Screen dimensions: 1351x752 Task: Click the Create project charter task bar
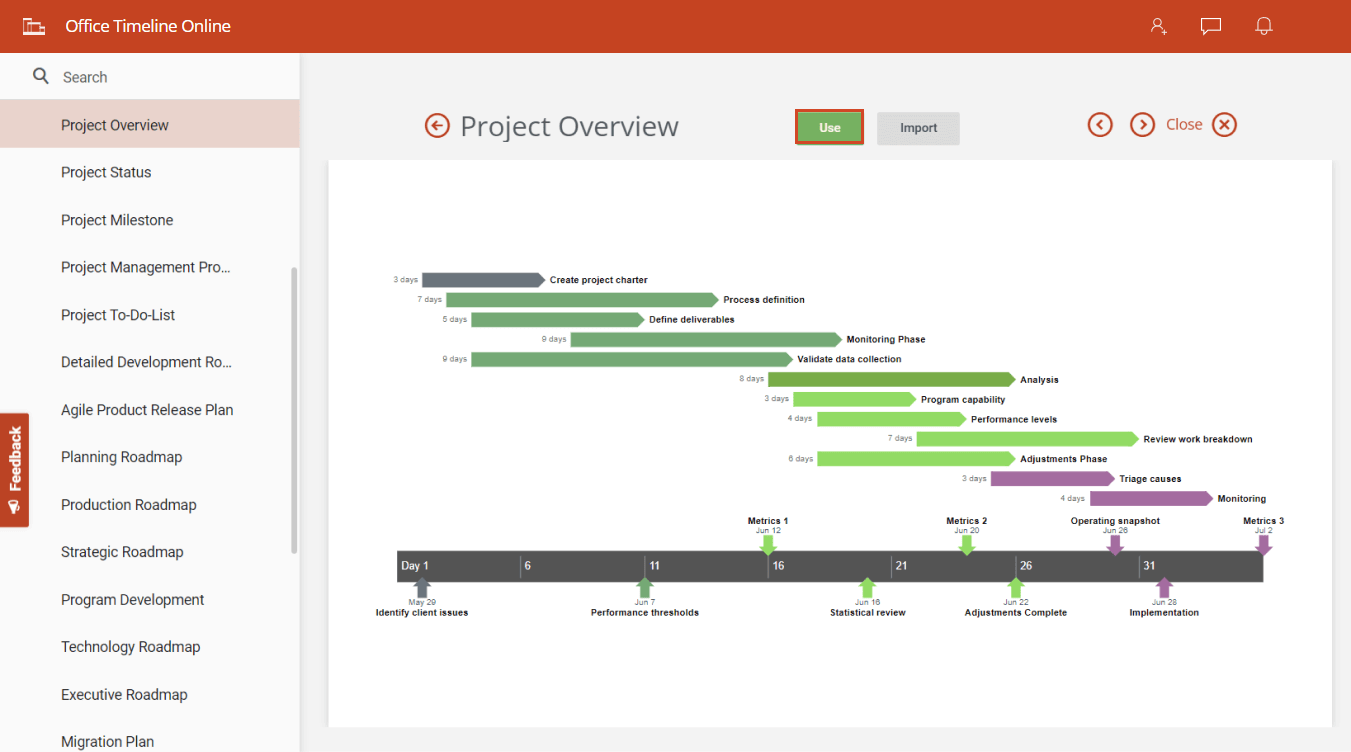483,280
